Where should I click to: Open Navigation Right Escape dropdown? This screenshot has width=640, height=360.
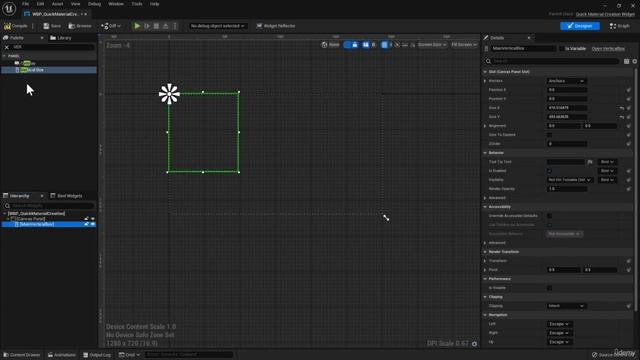pyautogui.click(x=560, y=333)
